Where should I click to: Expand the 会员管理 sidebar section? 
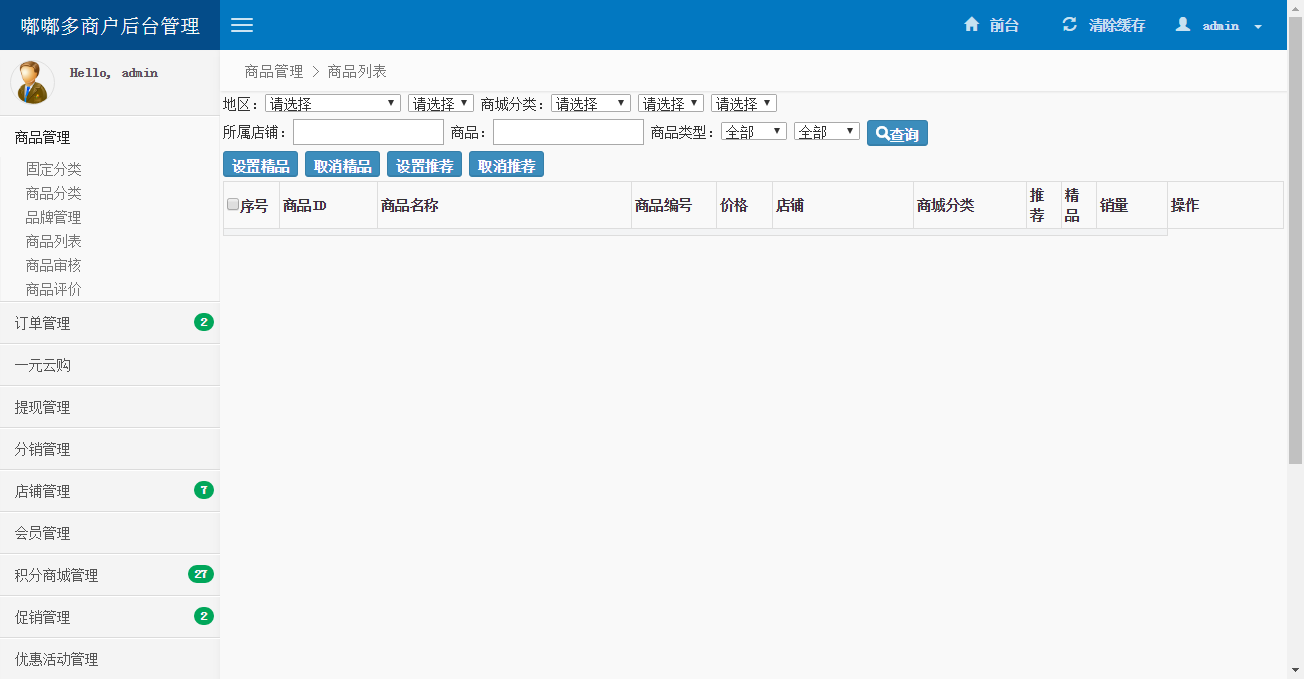coord(110,533)
